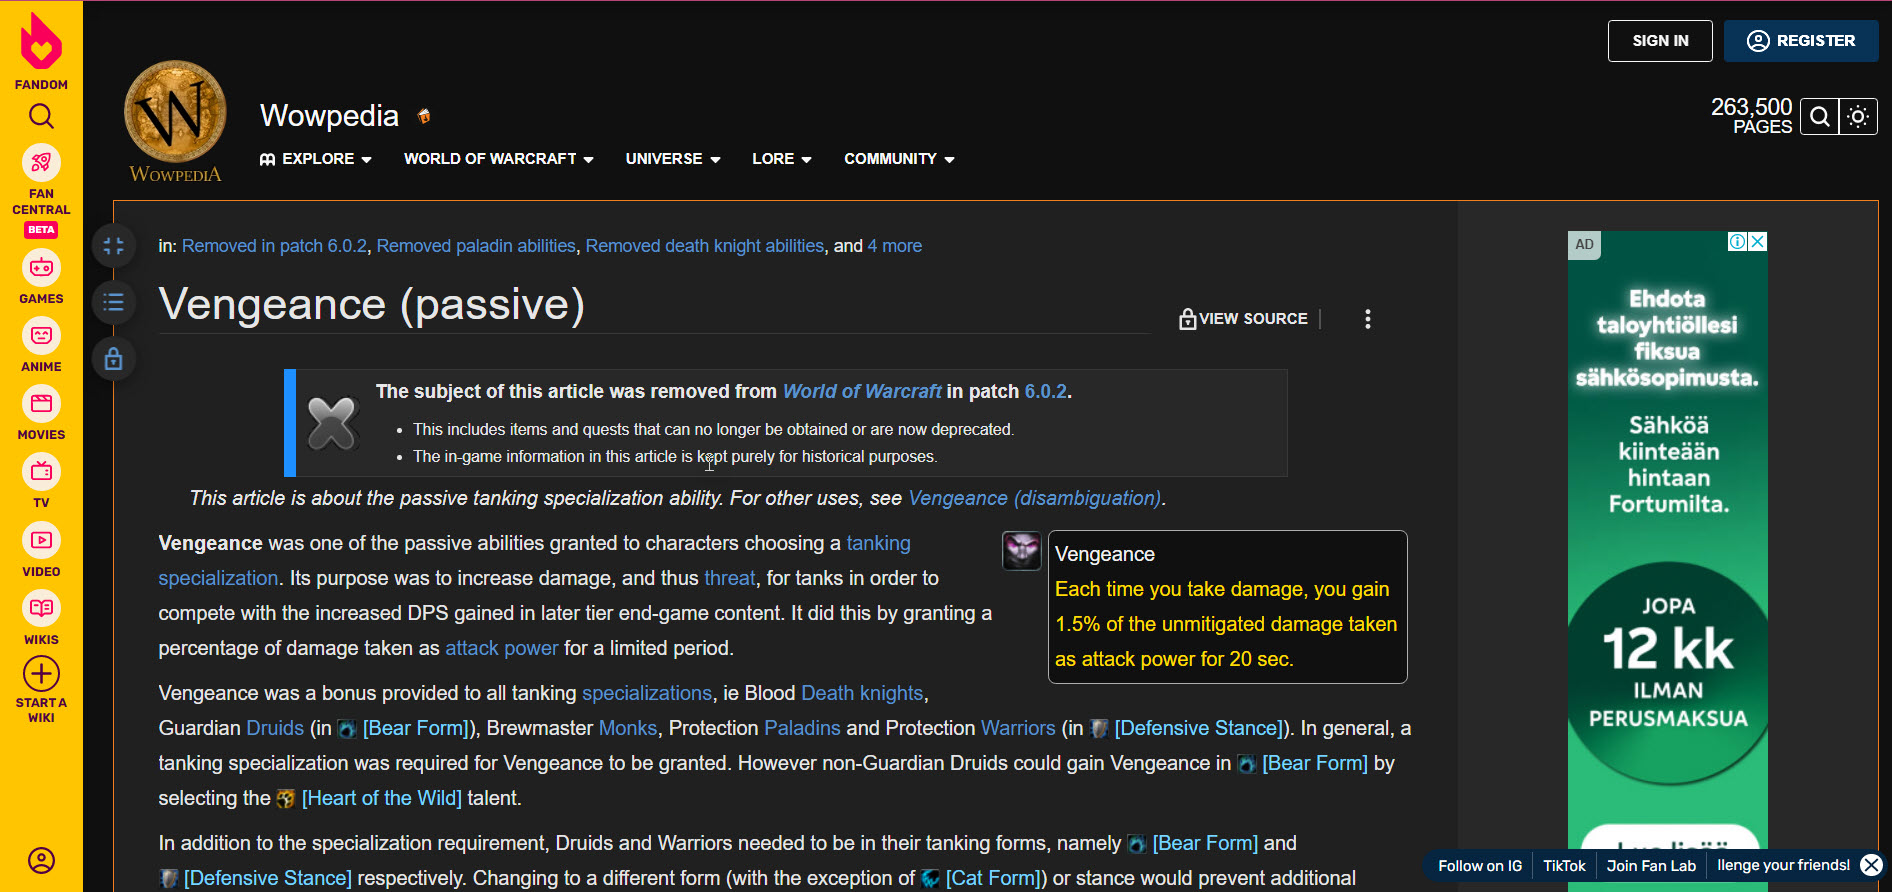The width and height of the screenshot is (1892, 892).
Task: Open the Paladins link
Action: point(802,728)
